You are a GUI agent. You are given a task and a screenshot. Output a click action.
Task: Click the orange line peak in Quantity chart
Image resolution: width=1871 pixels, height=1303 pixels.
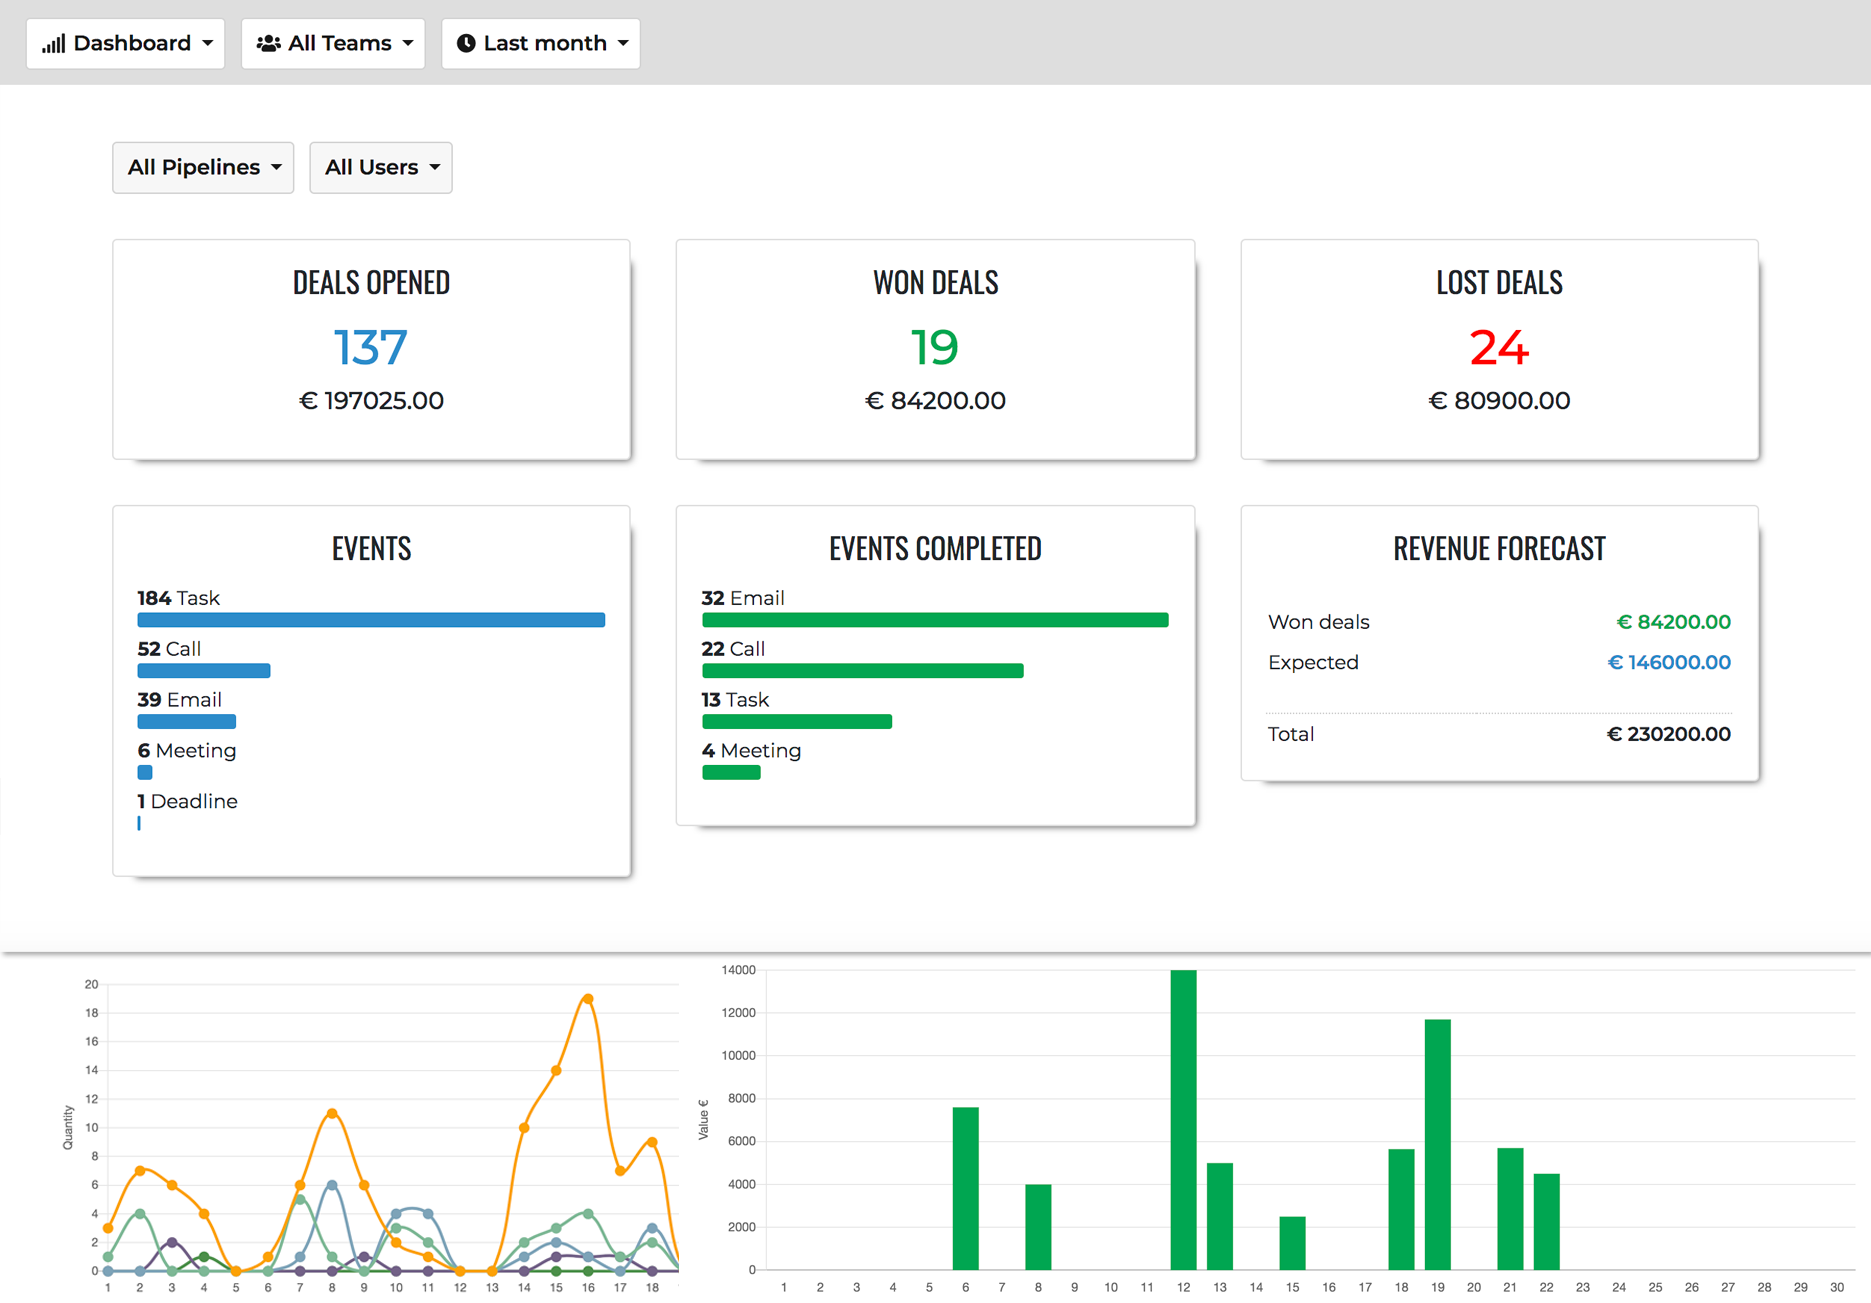pos(587,997)
